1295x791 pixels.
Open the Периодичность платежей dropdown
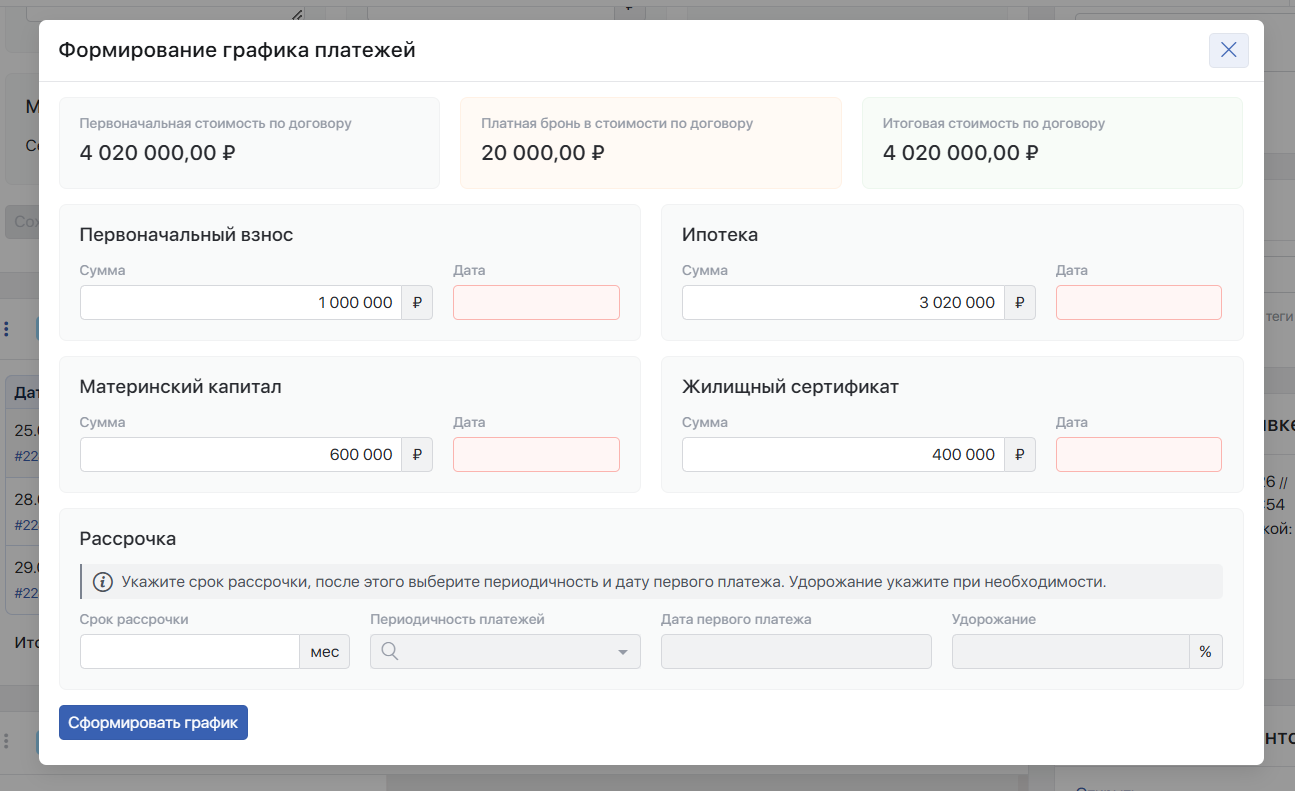coord(505,652)
